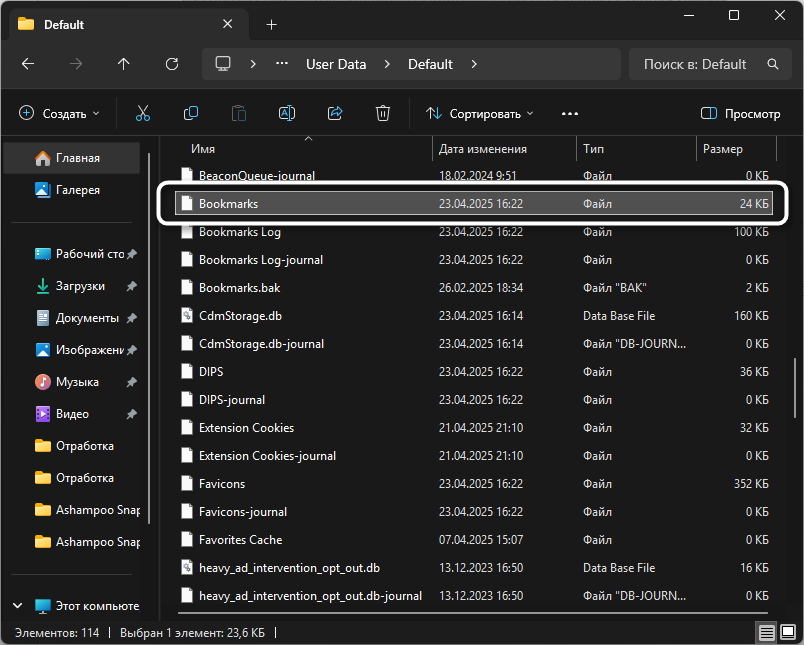
Task: Refresh the current folder view
Action: pyautogui.click(x=172, y=64)
